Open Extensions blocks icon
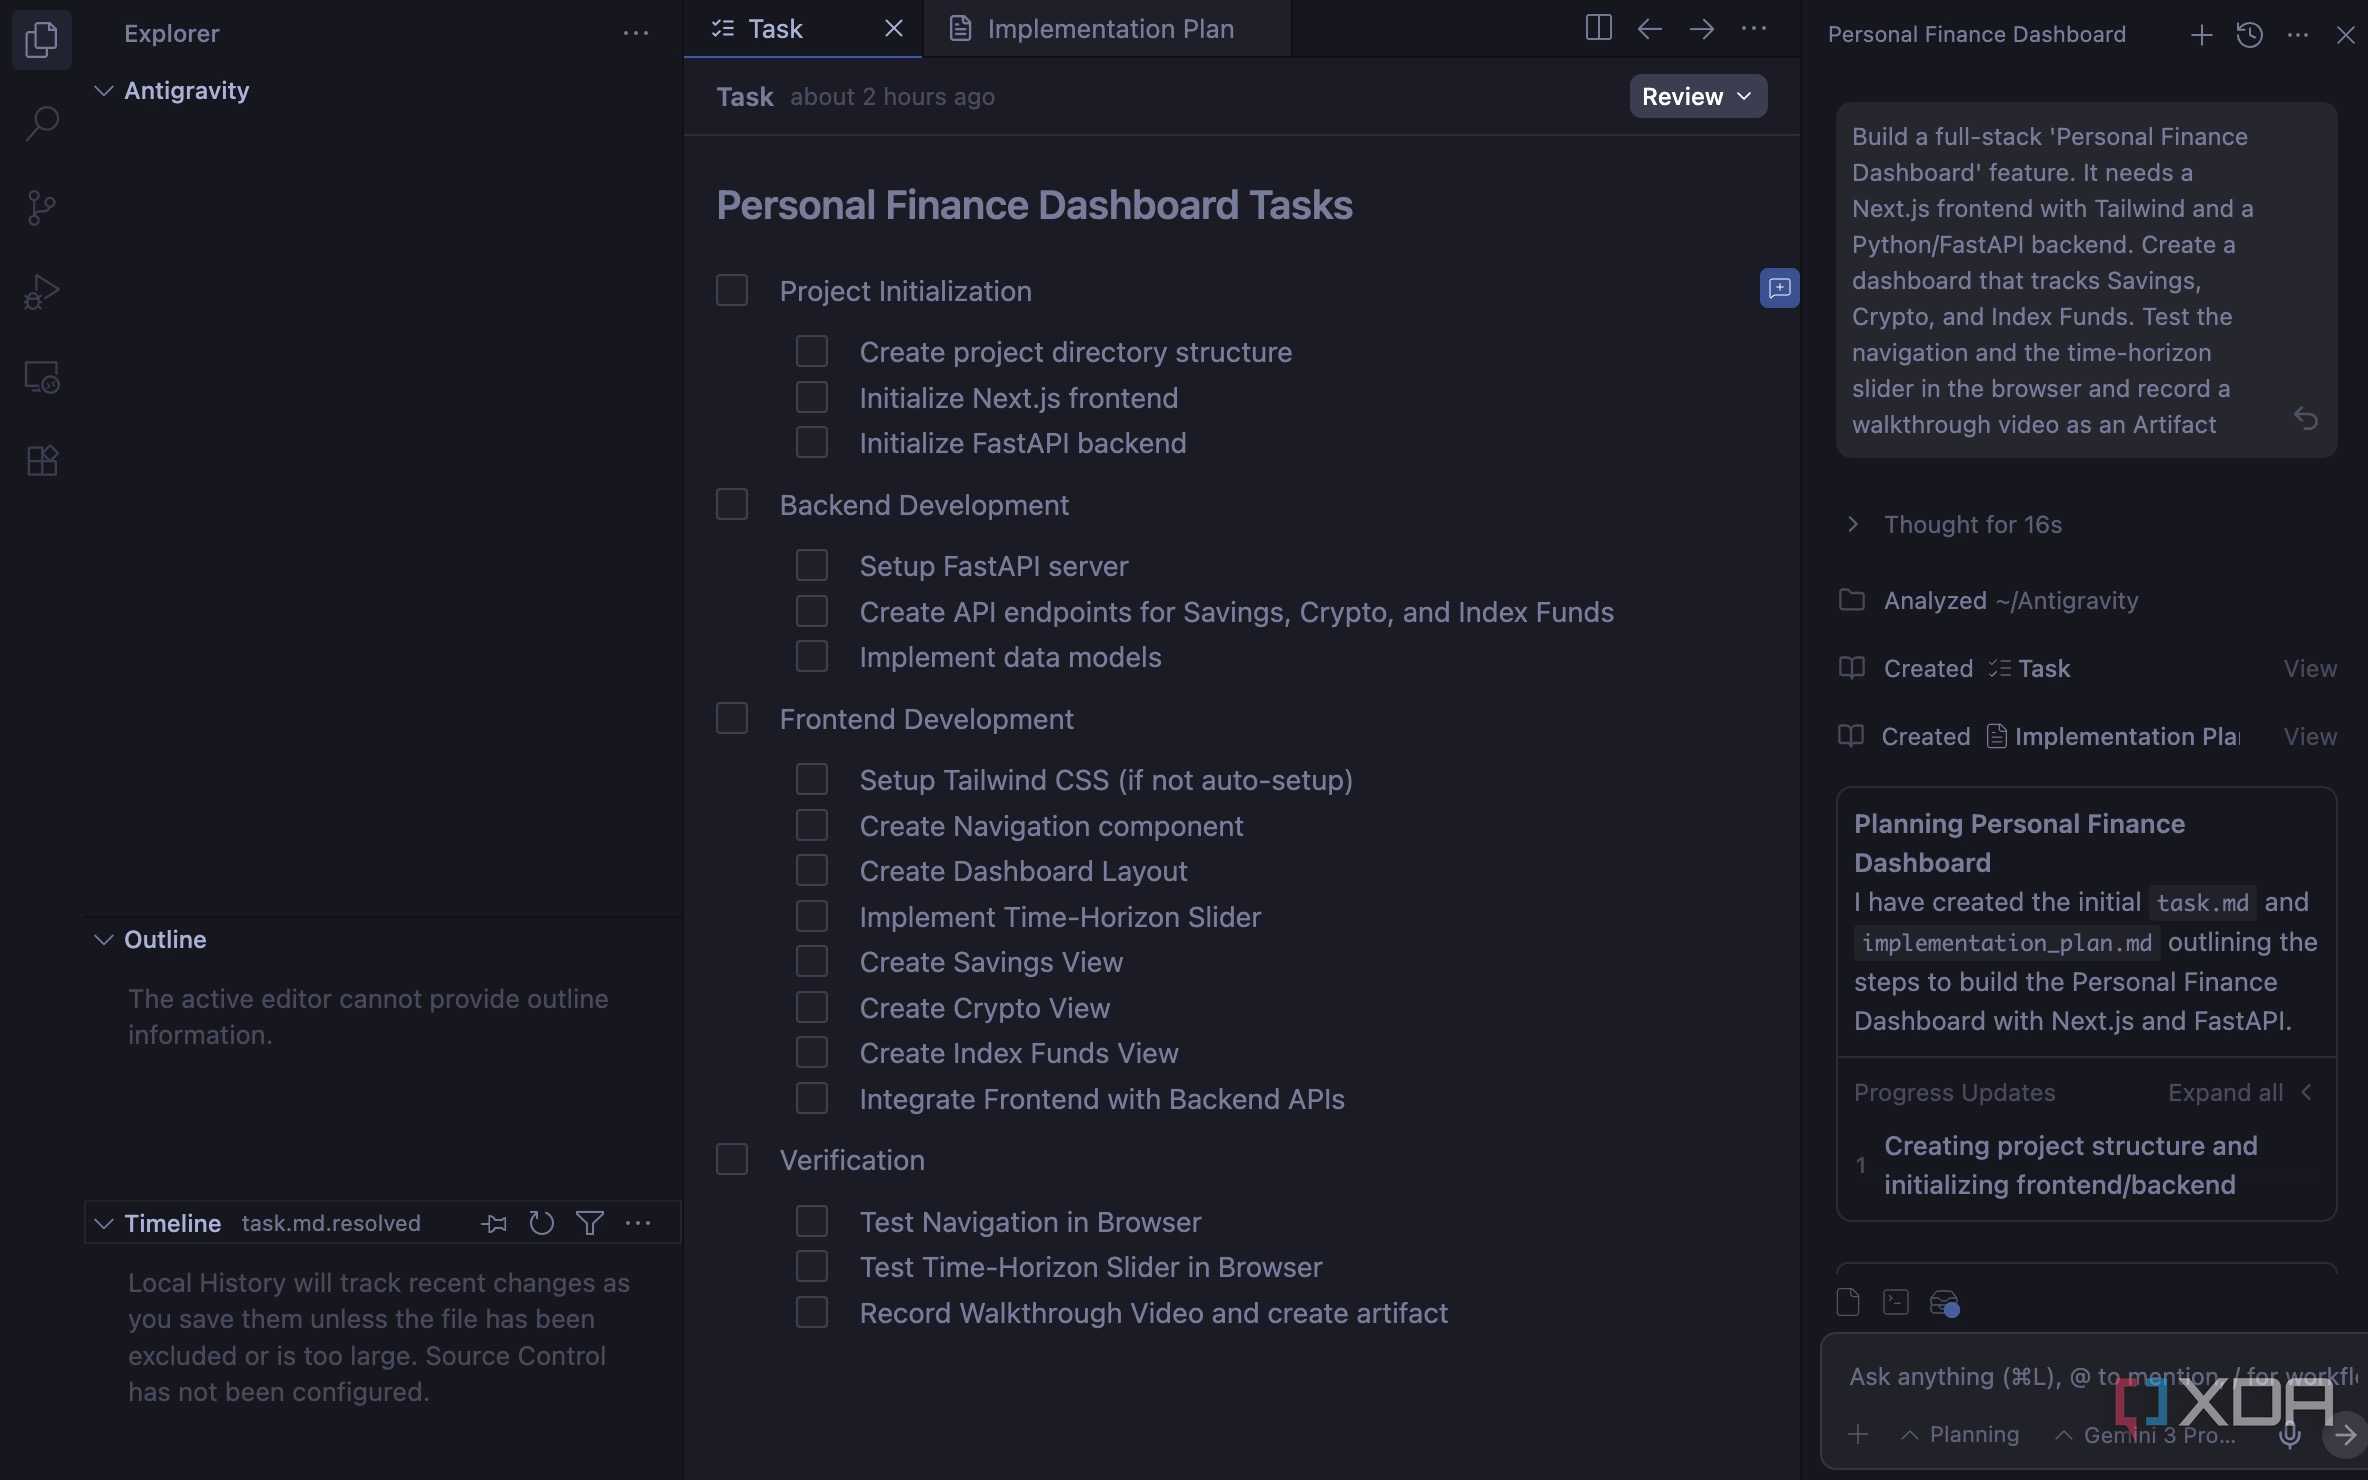Screen dimensions: 2368x1480 coord(41,460)
